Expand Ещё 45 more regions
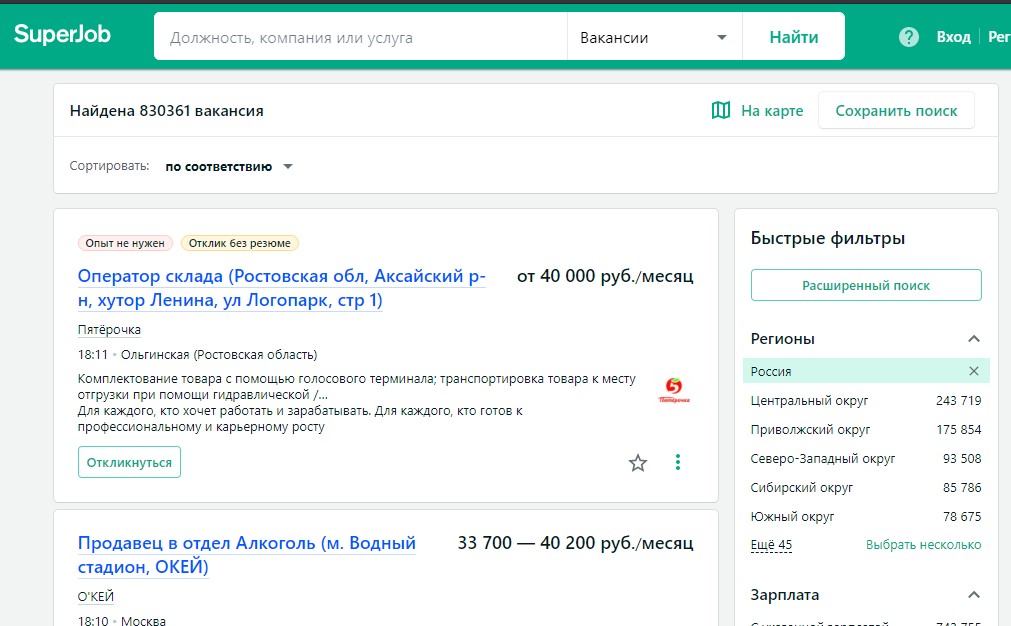Image resolution: width=1011 pixels, height=626 pixels. tap(771, 545)
